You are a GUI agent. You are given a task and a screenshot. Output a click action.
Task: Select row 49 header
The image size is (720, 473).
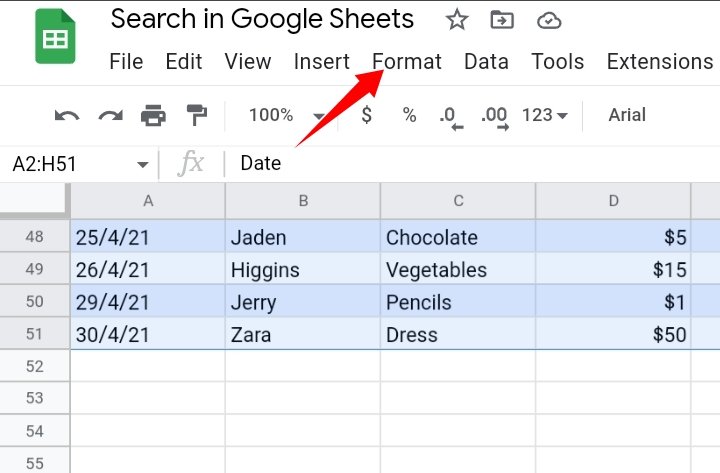34,269
